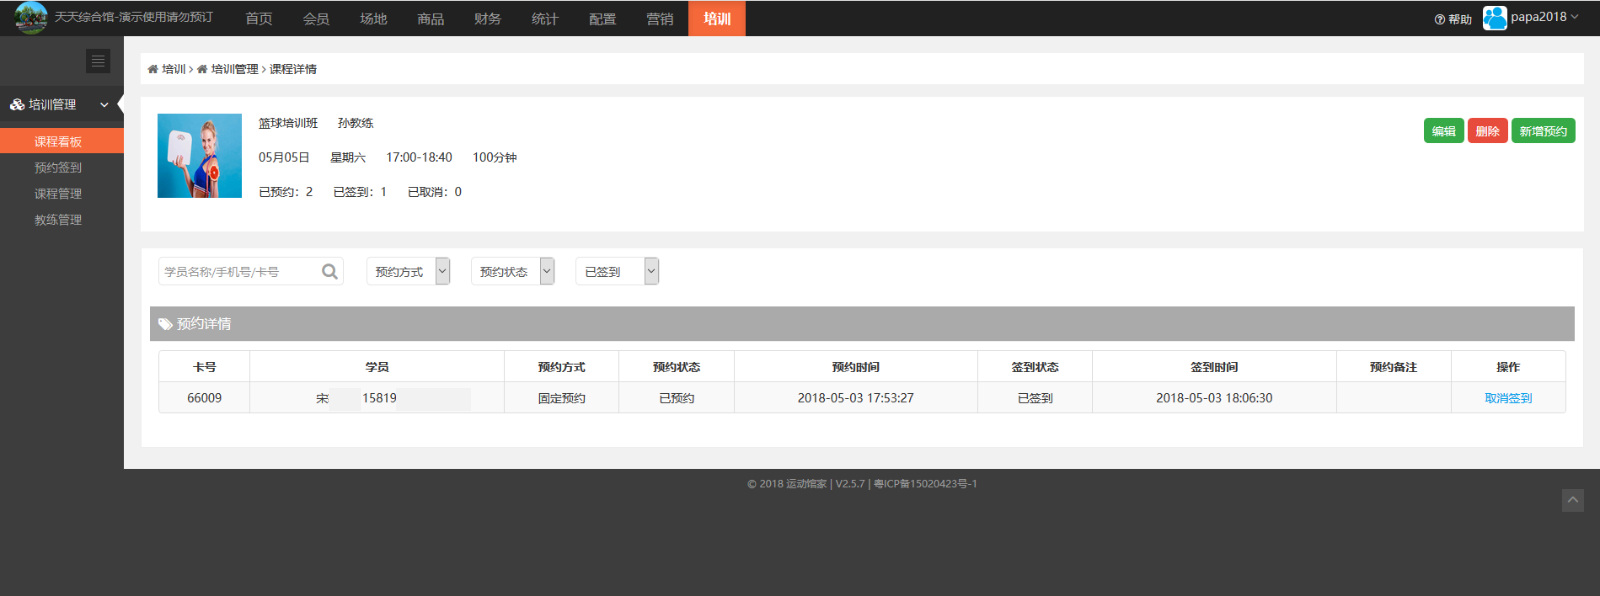Image resolution: width=1600 pixels, height=596 pixels.
Task: Collapse the 培训管理 sidebar chevron
Action: [x=104, y=104]
